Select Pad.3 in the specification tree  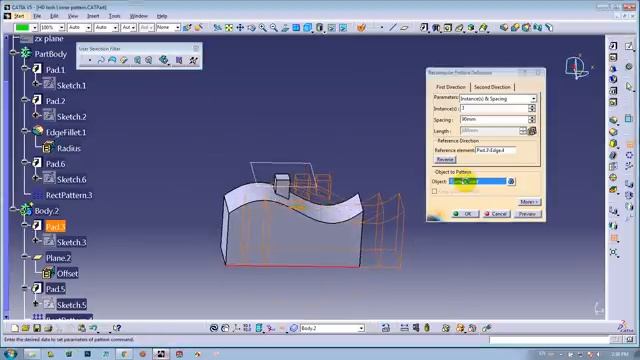[56, 227]
